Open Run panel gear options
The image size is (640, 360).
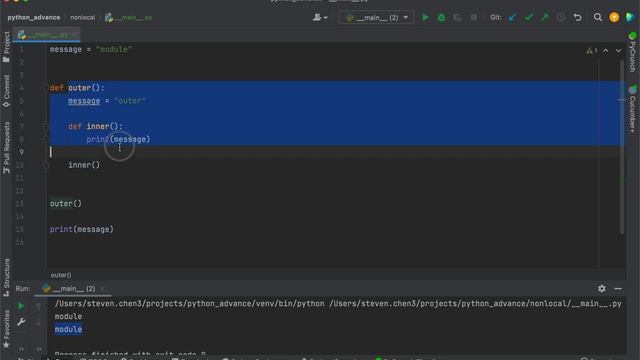602,289
